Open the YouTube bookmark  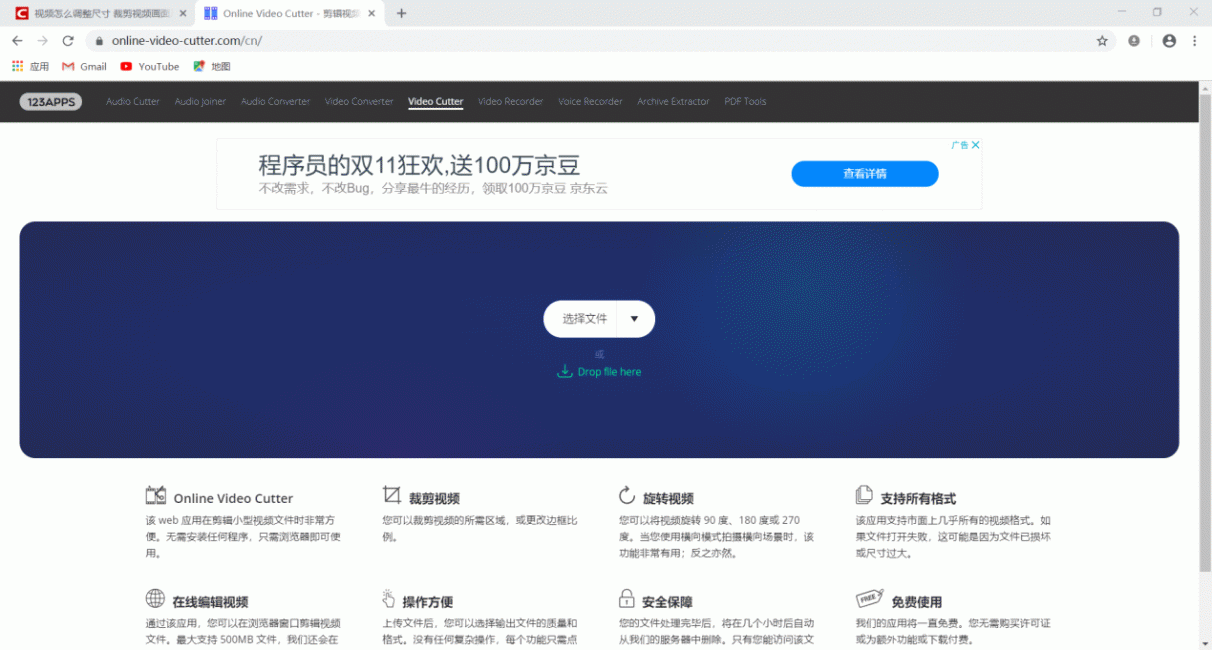149,67
